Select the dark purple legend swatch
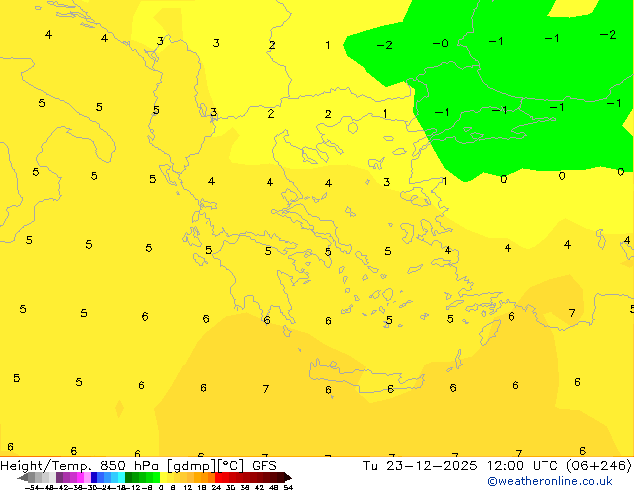 coord(59,478)
